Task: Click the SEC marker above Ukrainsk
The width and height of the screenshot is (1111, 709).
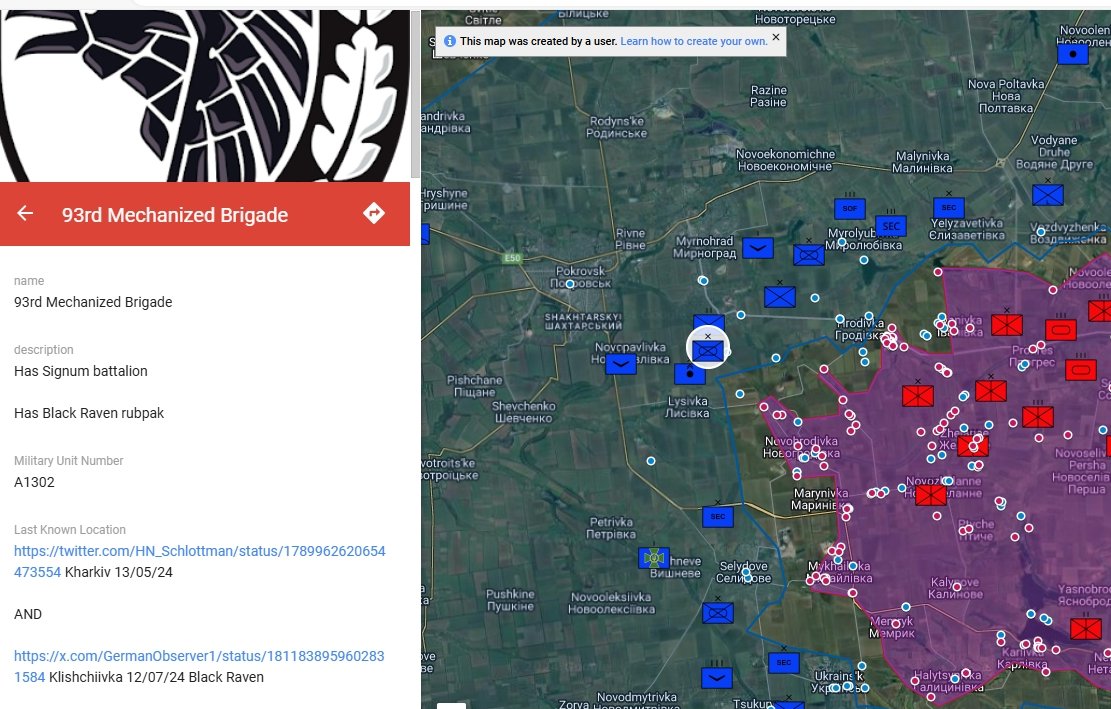Action: click(783, 662)
